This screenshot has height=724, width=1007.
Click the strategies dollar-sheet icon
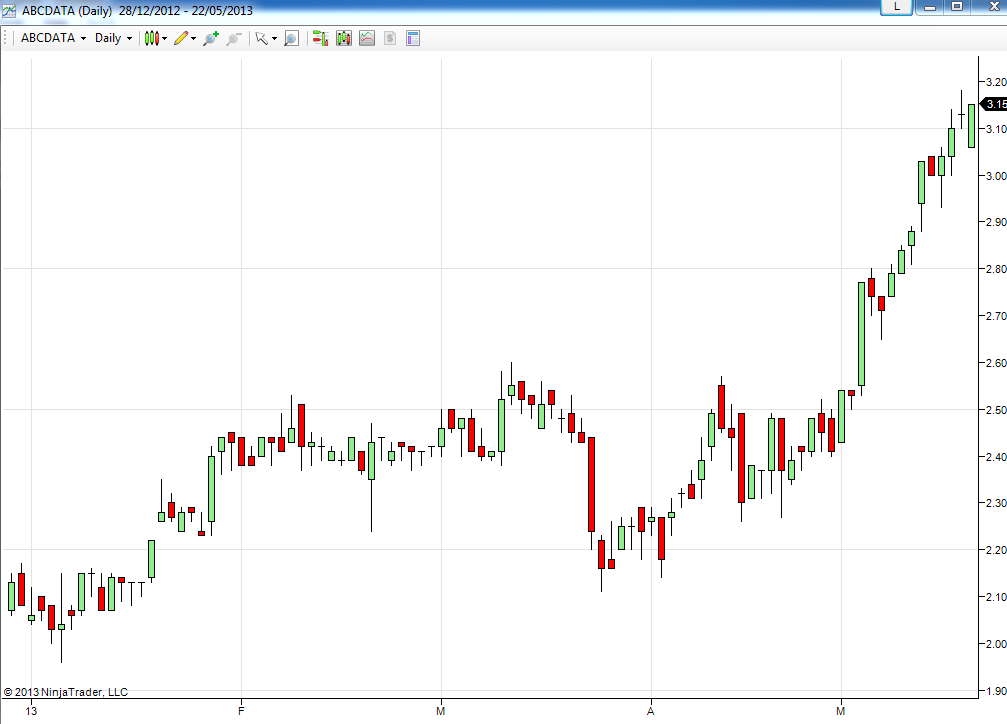[390, 39]
